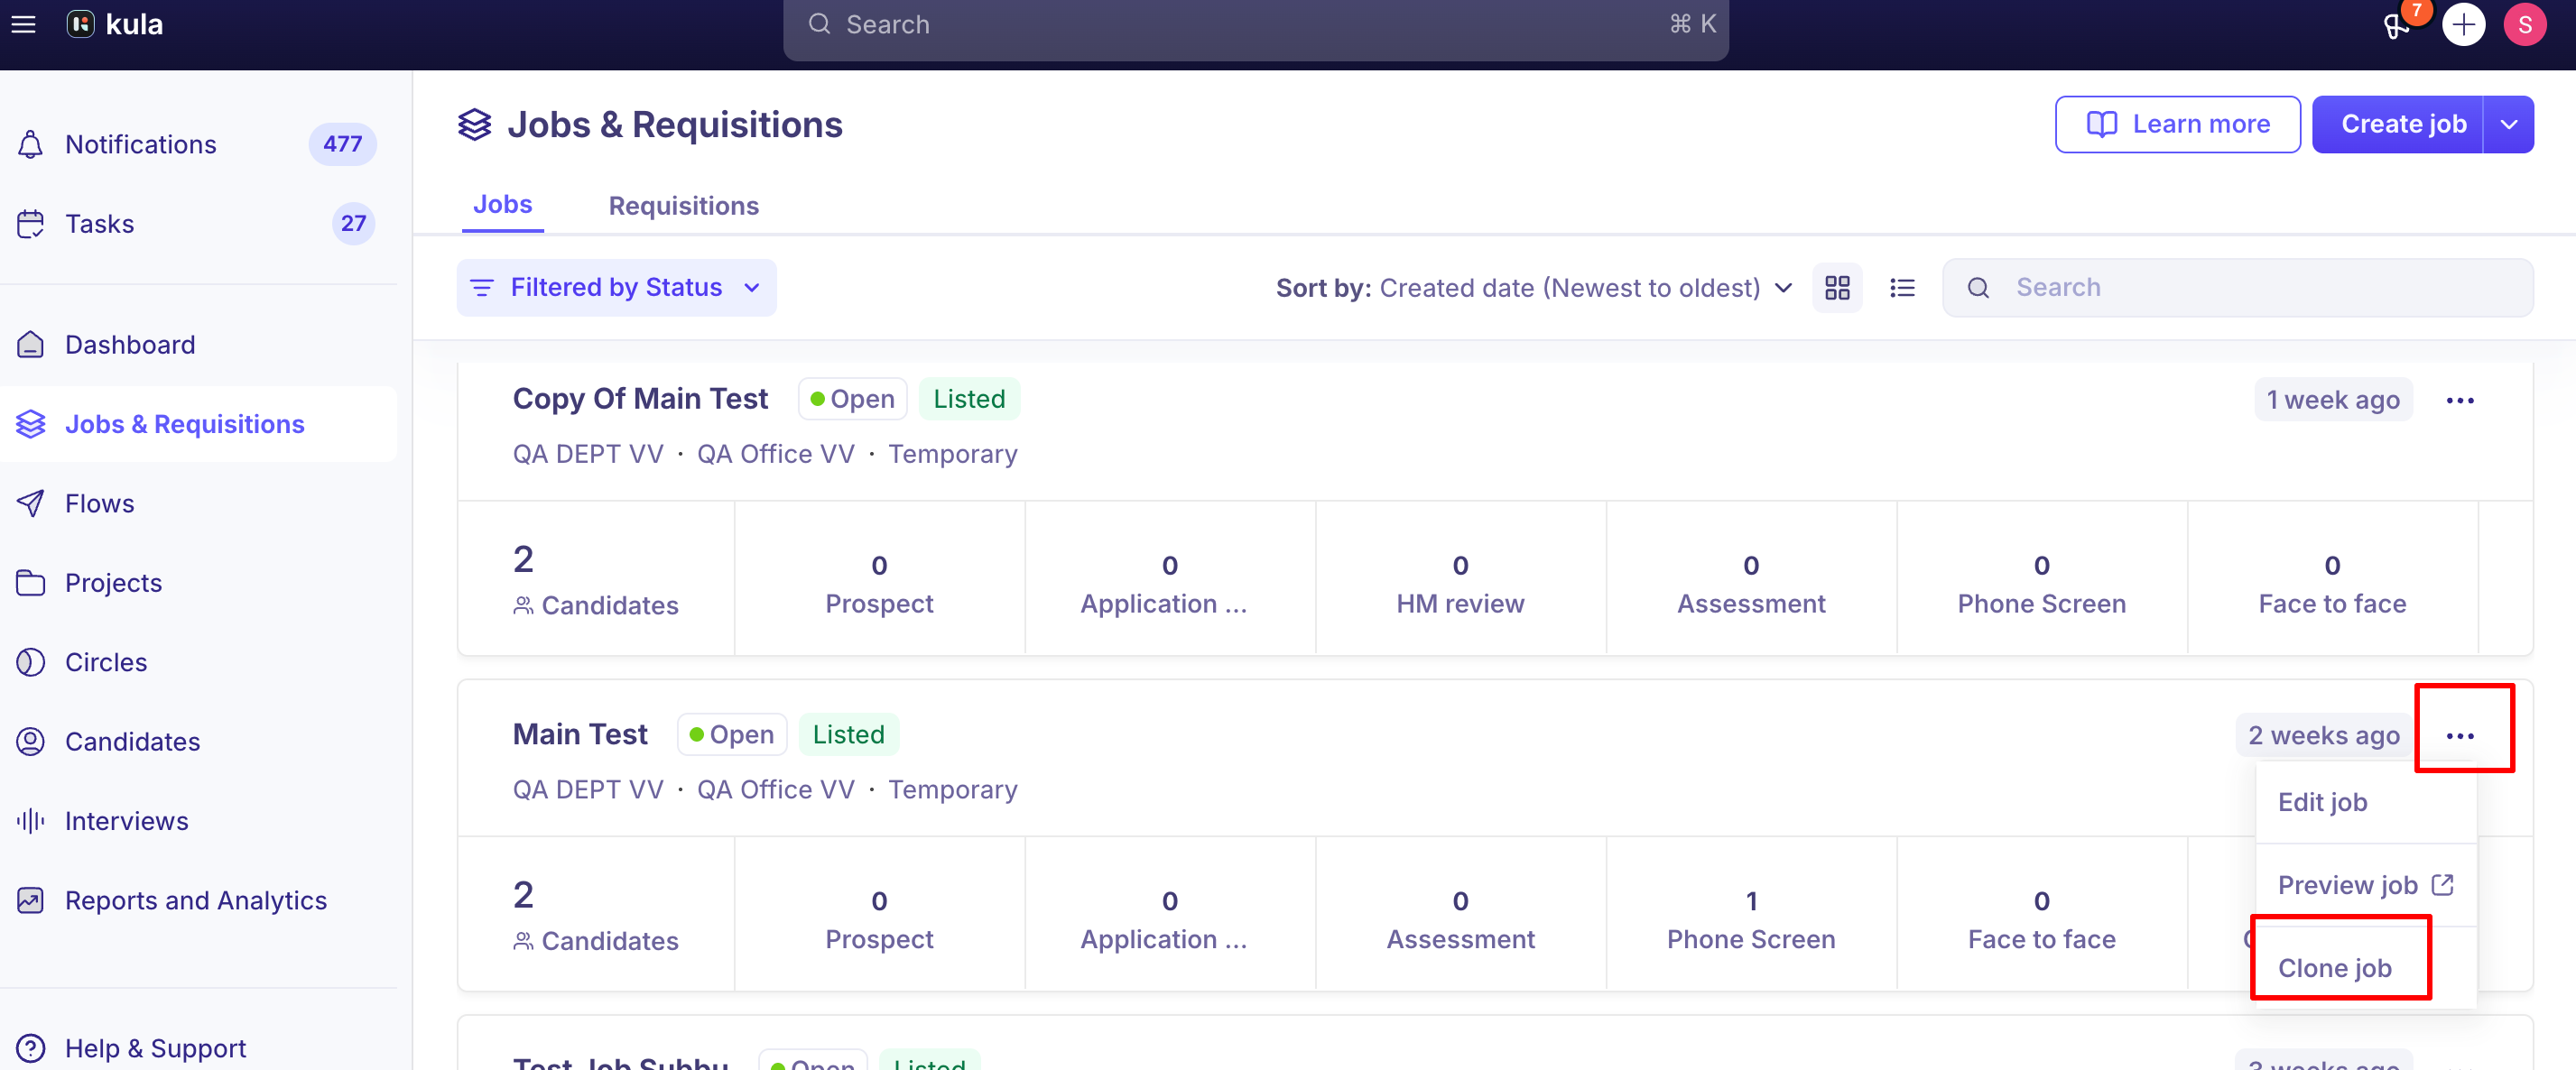
Task: Click the Help & Support question icon
Action: click(31, 1048)
